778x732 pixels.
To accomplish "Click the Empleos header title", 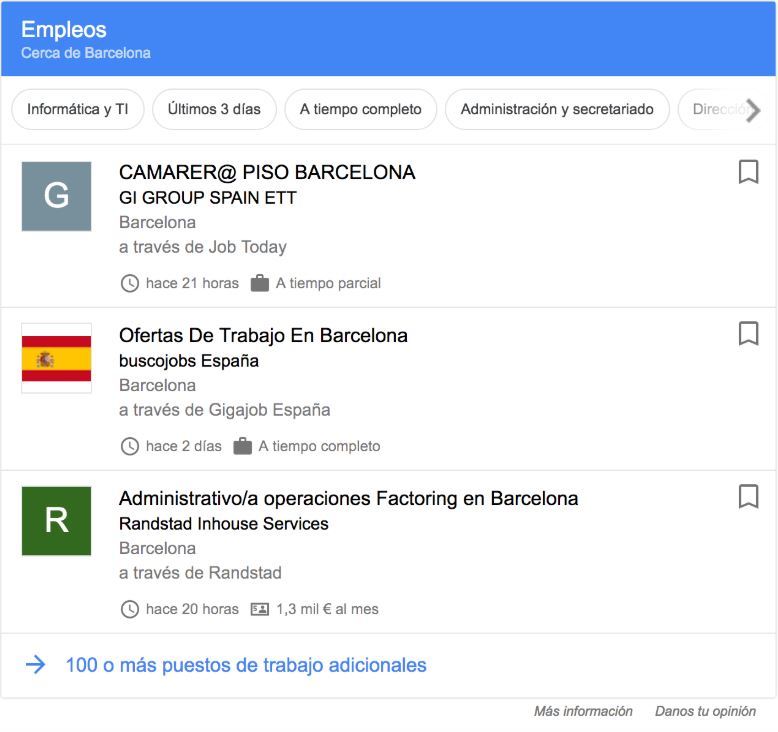I will pos(64,30).
